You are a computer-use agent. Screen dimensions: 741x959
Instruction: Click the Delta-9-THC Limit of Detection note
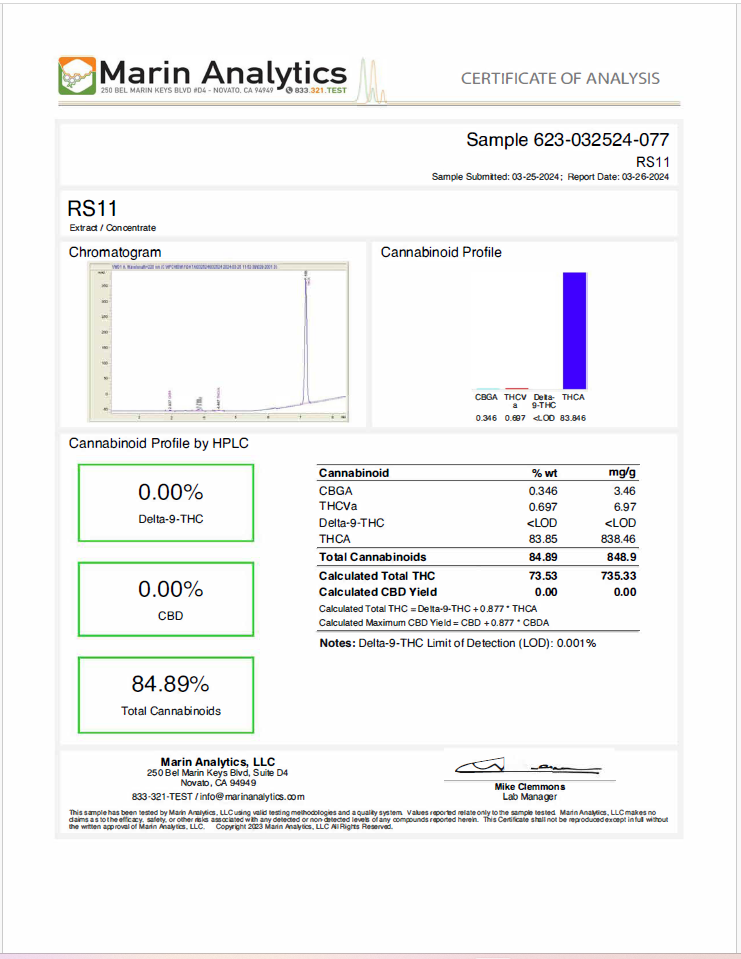click(458, 643)
